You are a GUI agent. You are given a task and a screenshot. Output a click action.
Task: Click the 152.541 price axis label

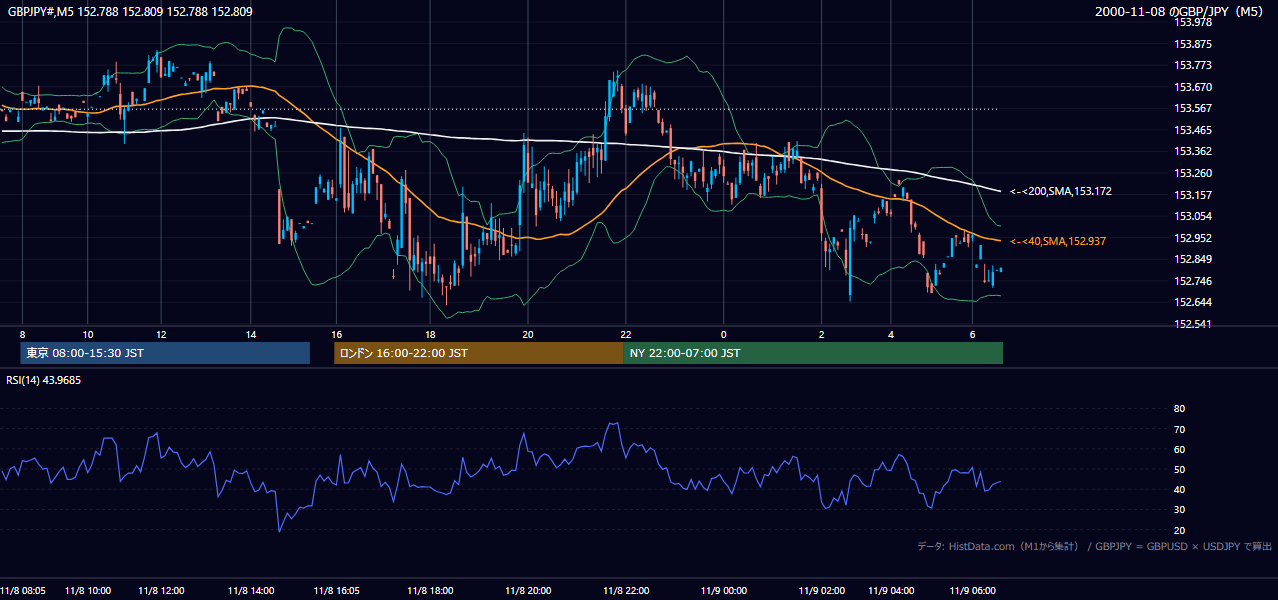(x=1193, y=324)
